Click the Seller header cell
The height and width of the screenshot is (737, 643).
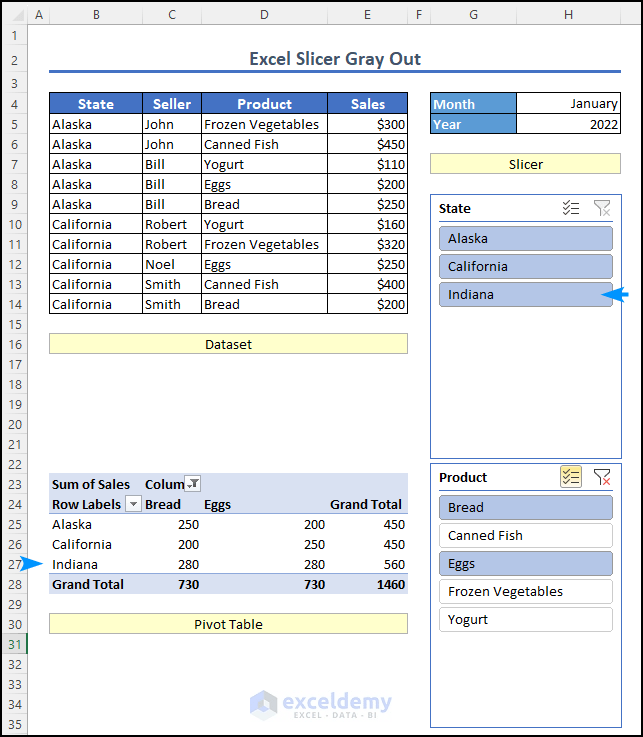pos(172,103)
